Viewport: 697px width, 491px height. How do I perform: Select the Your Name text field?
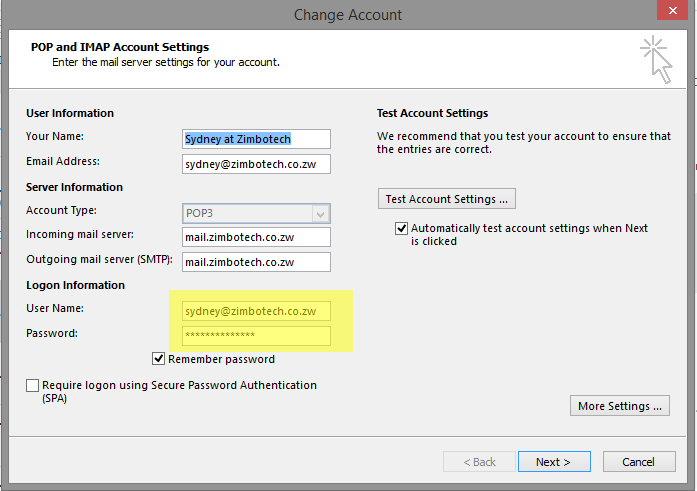tap(256, 139)
